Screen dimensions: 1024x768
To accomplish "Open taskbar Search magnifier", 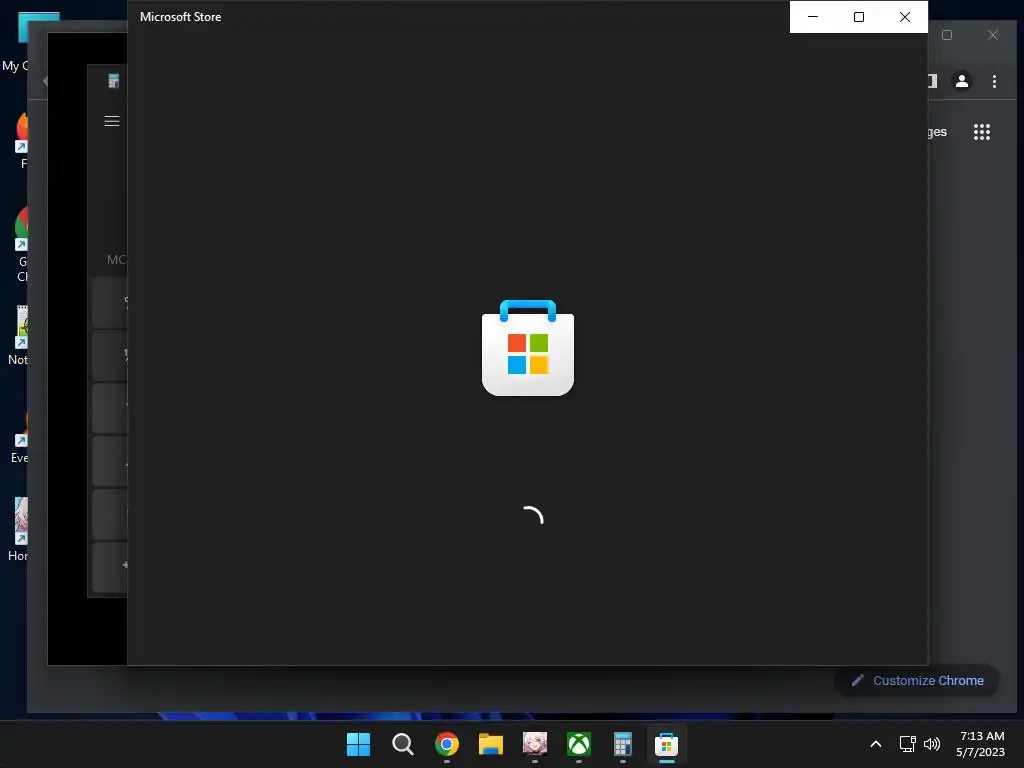I will point(402,744).
